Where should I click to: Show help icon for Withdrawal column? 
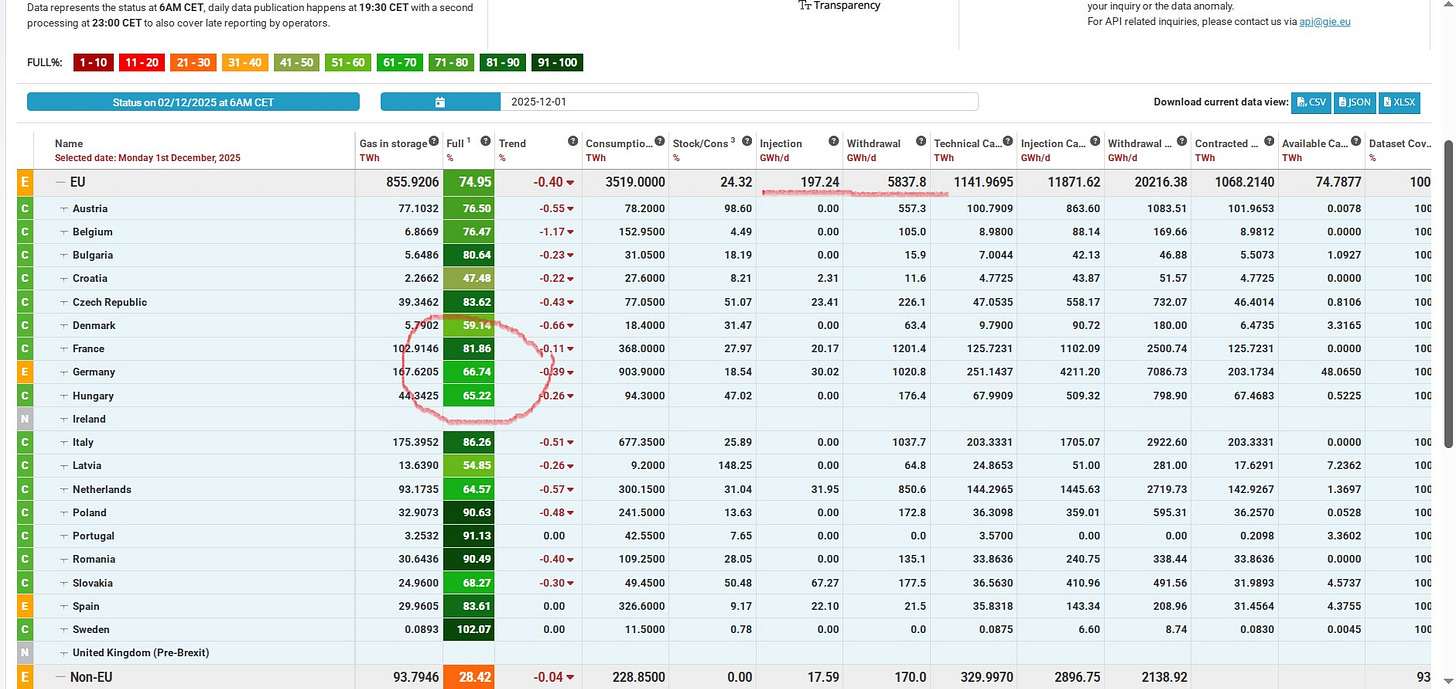[920, 141]
